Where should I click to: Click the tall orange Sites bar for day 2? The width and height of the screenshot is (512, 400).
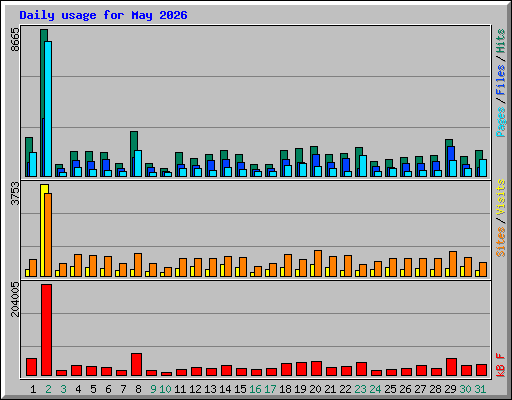(48, 235)
